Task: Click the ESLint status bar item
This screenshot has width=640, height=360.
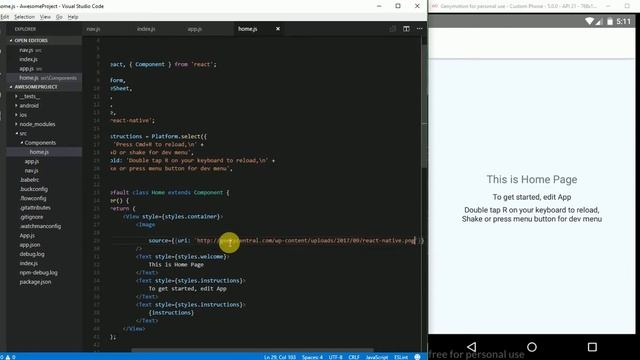Action: [x=401, y=357]
